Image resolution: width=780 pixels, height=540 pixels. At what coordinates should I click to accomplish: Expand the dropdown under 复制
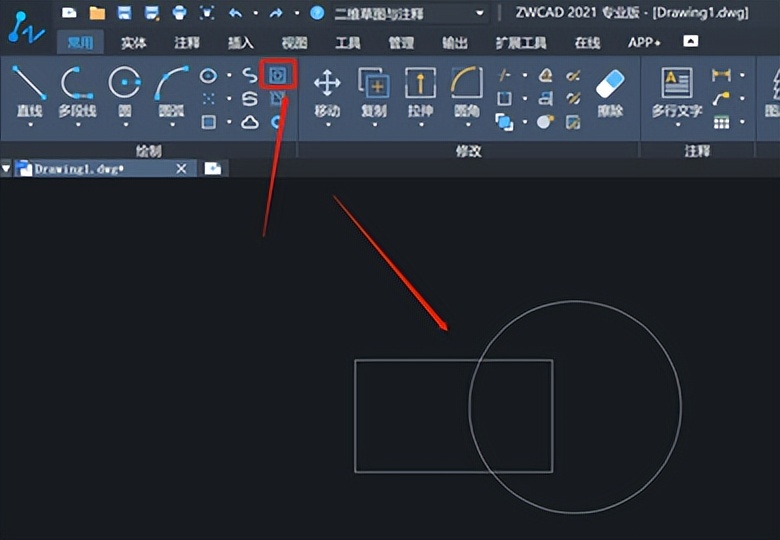pos(375,125)
